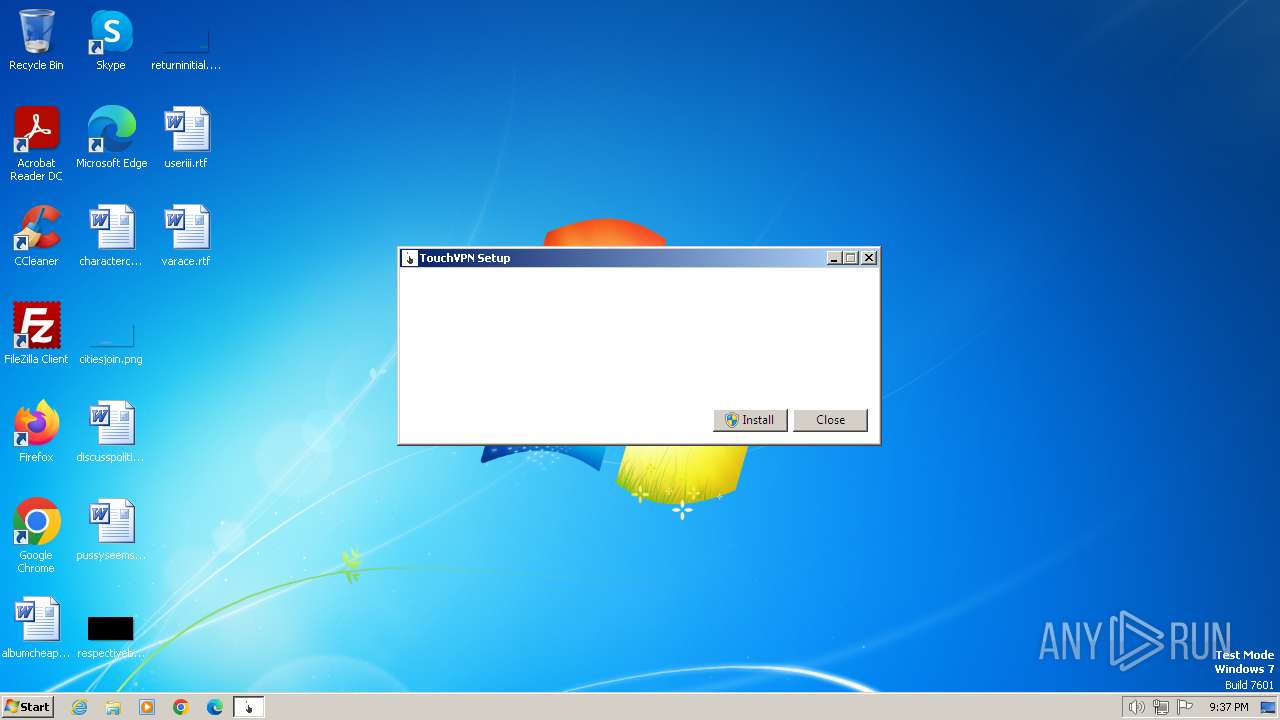
Task: Select the Firefox desktop shortcut
Action: tap(36, 432)
